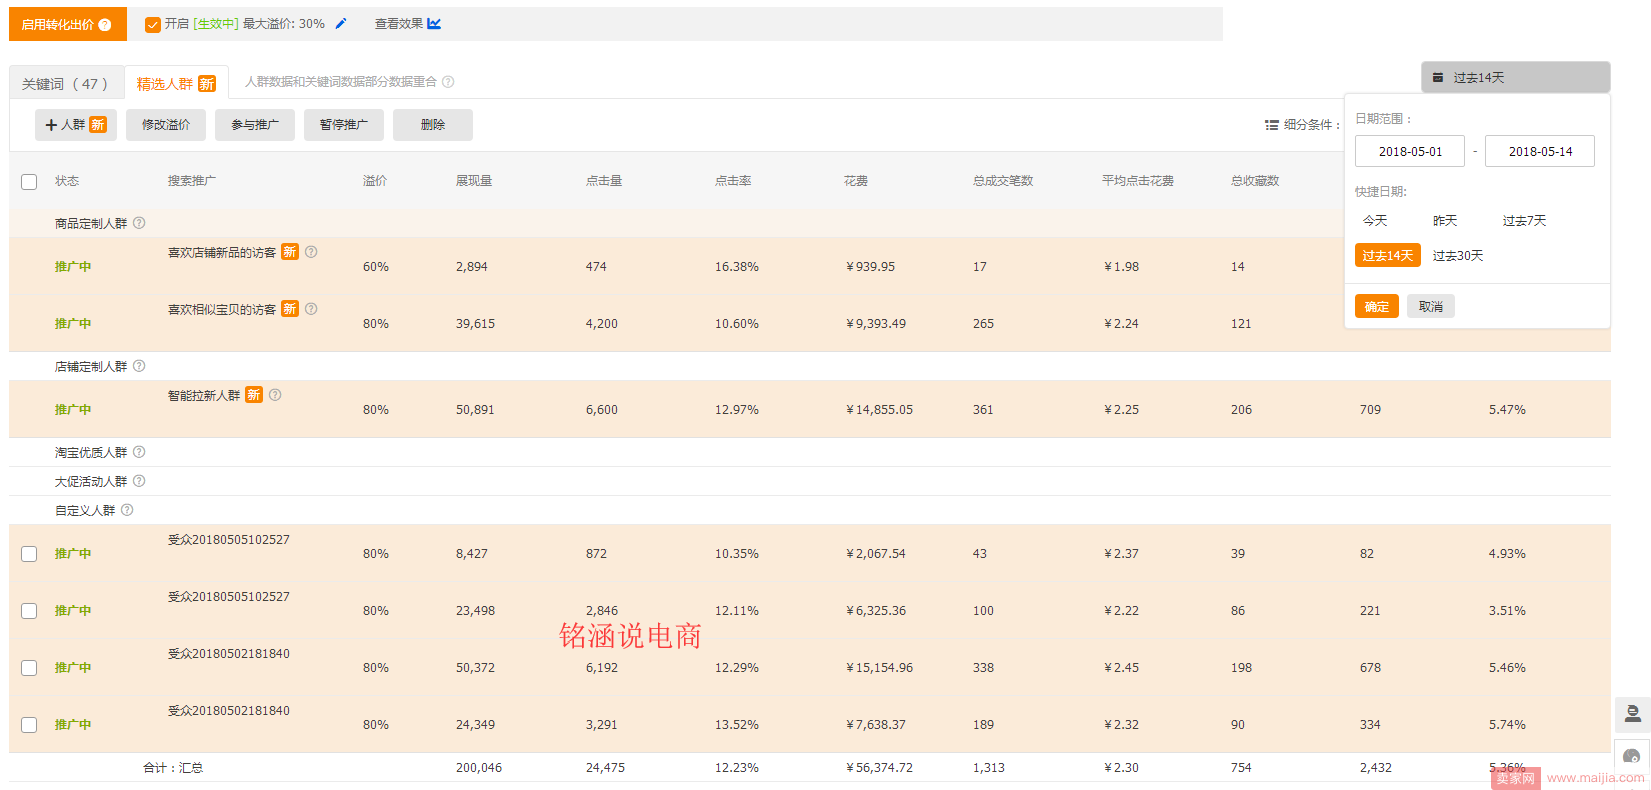
Task: Click help icon next to 商品定制人群
Action: click(139, 223)
